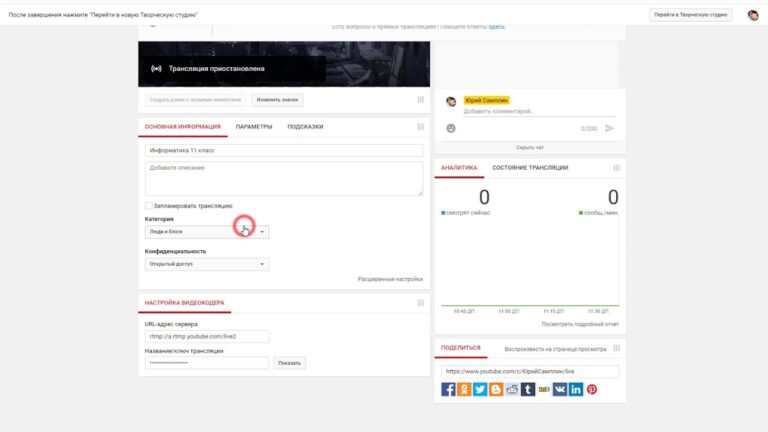The image size is (768, 432).
Task: Click the chat user avatar
Action: (451, 101)
